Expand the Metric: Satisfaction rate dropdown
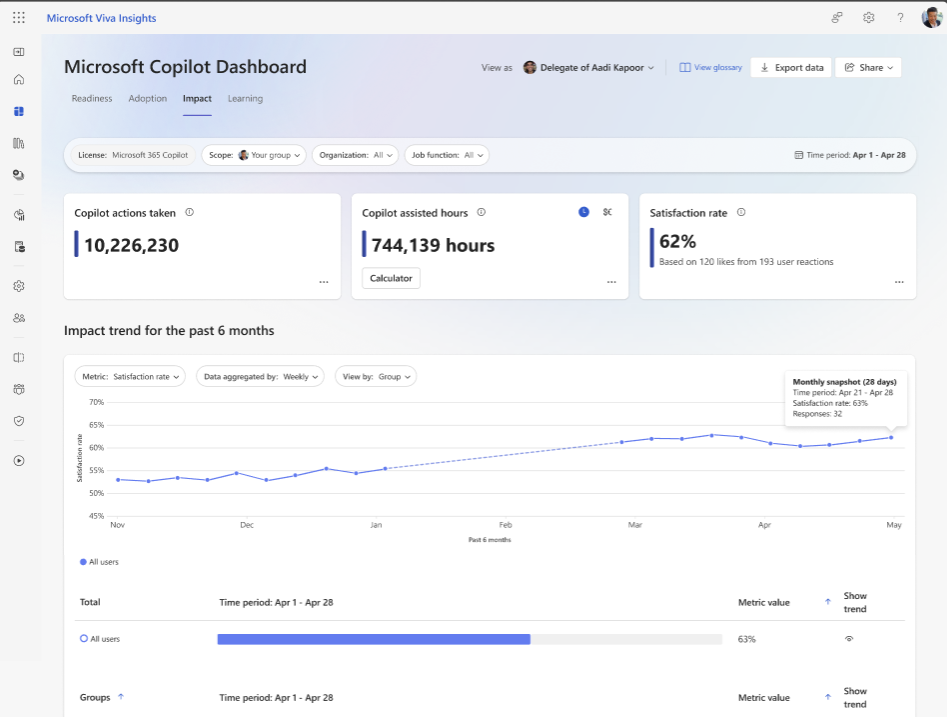 pos(130,376)
